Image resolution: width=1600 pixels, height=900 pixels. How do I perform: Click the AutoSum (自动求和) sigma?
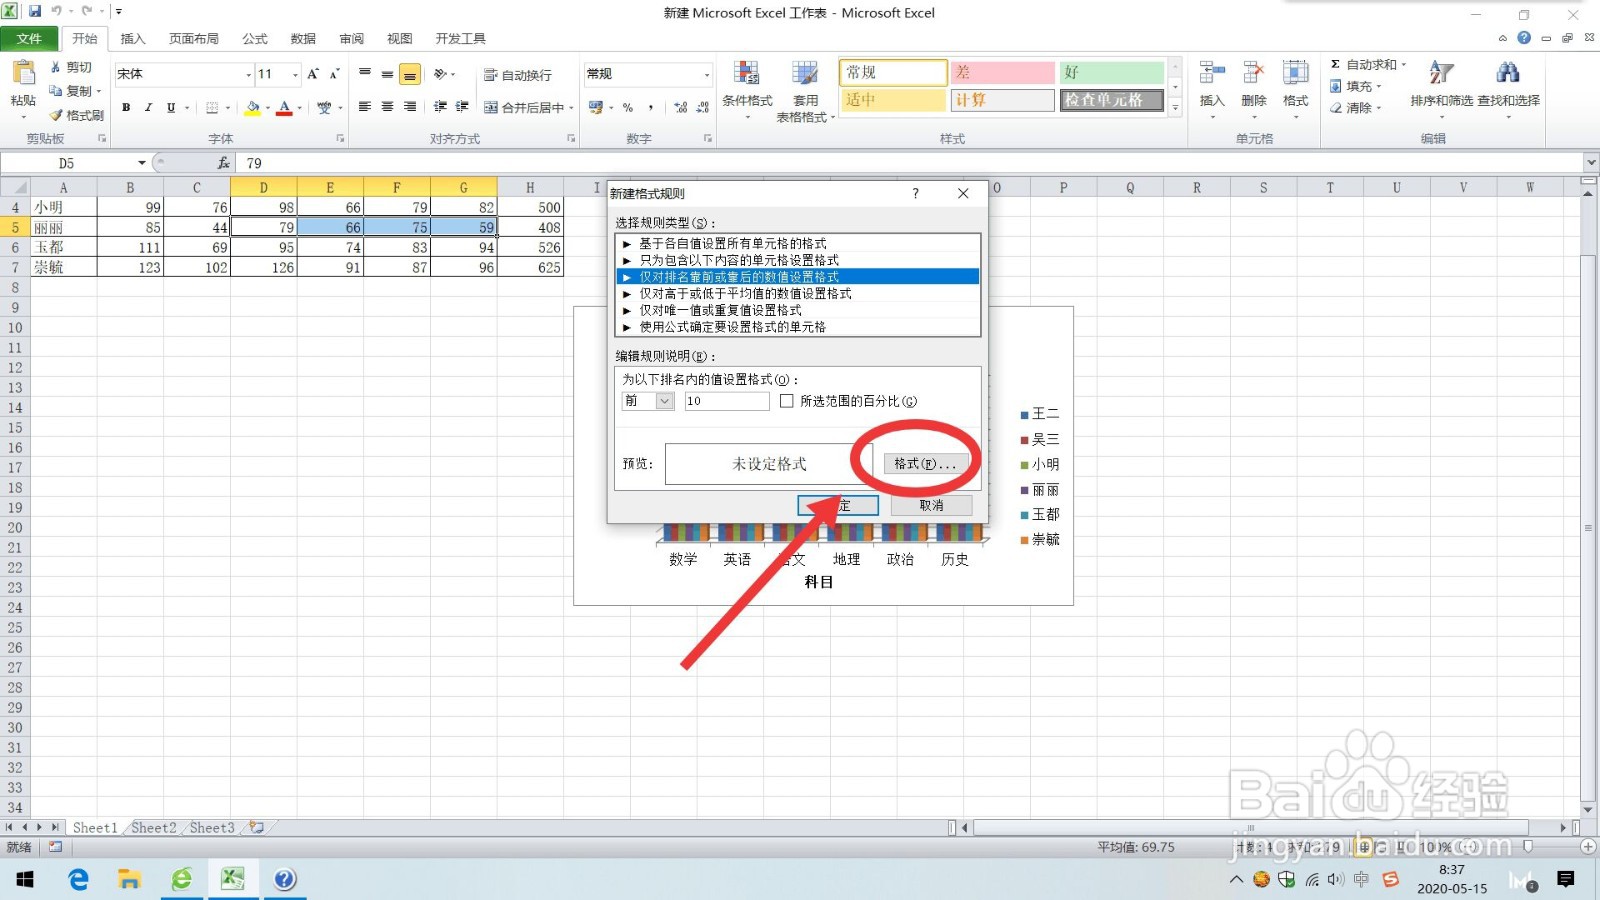tap(1335, 64)
